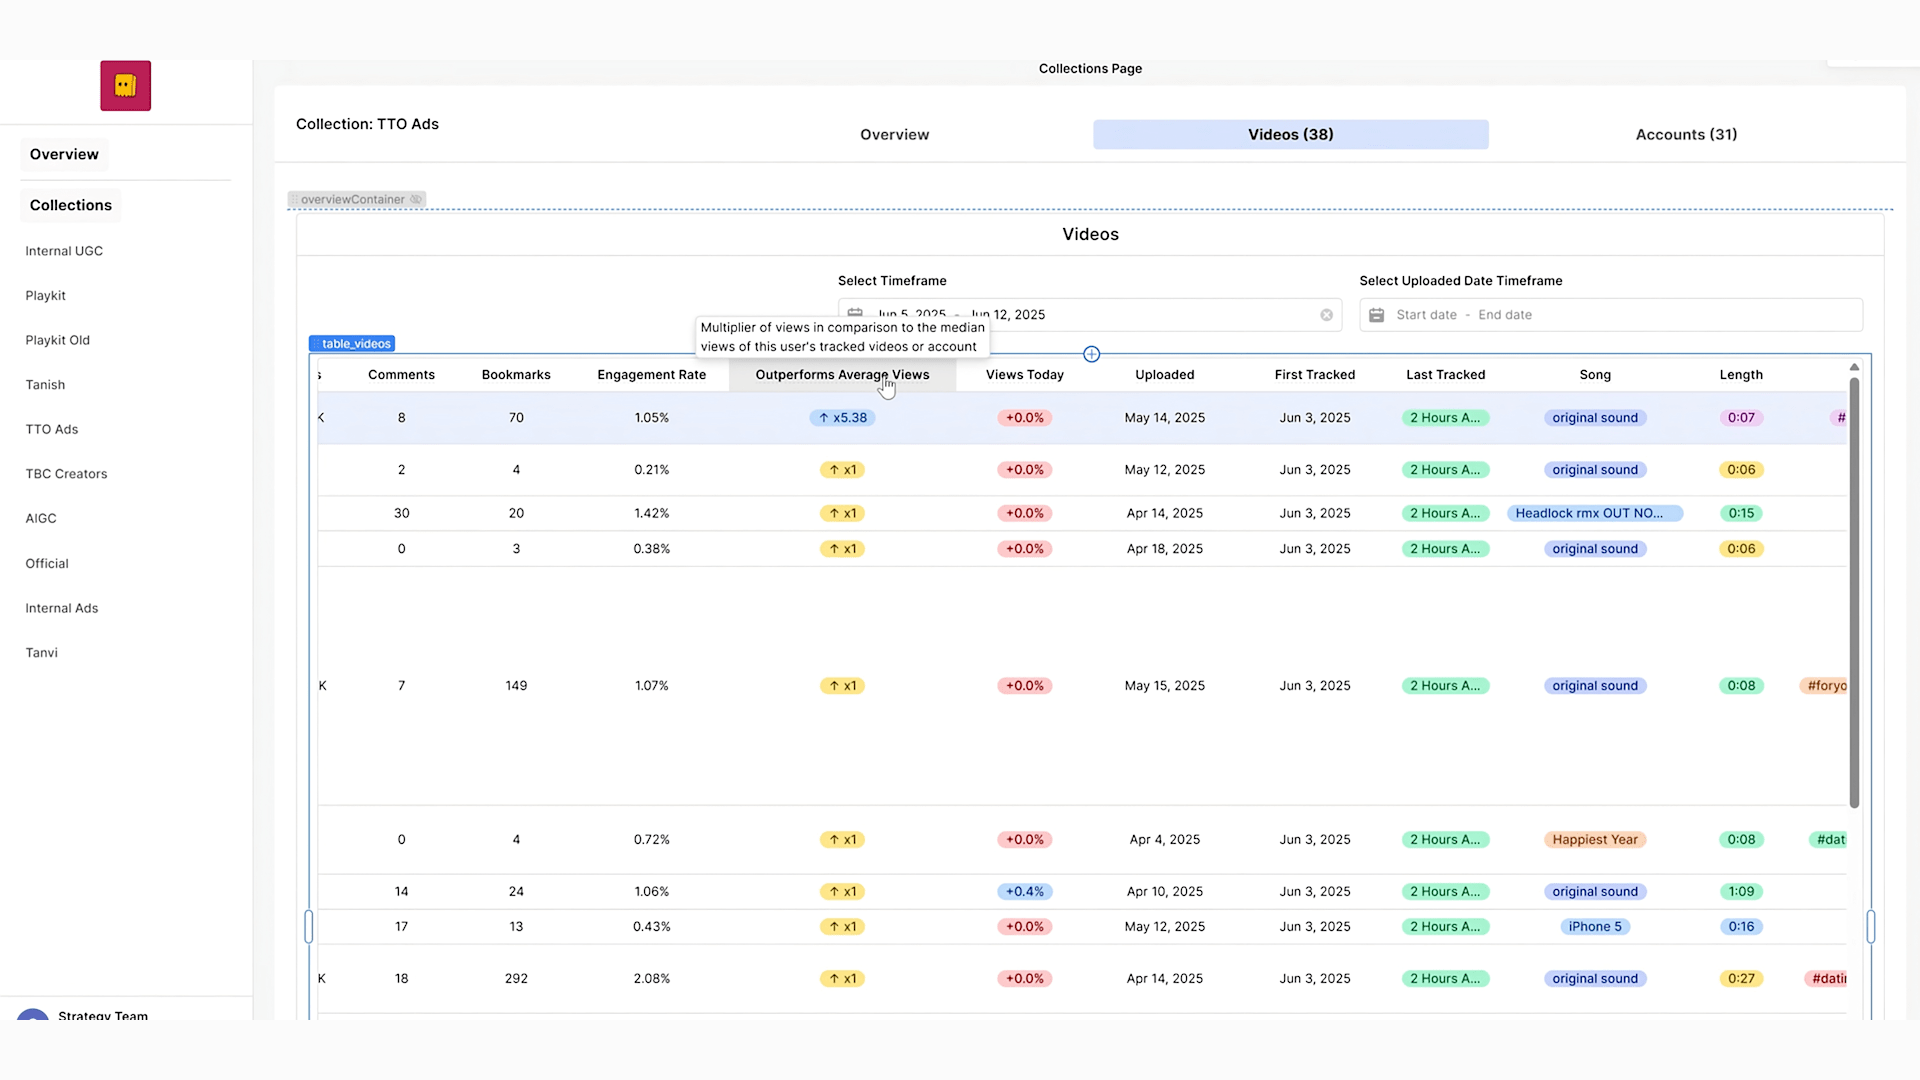Click the x5.38 outperformance badge

[x=842, y=417]
